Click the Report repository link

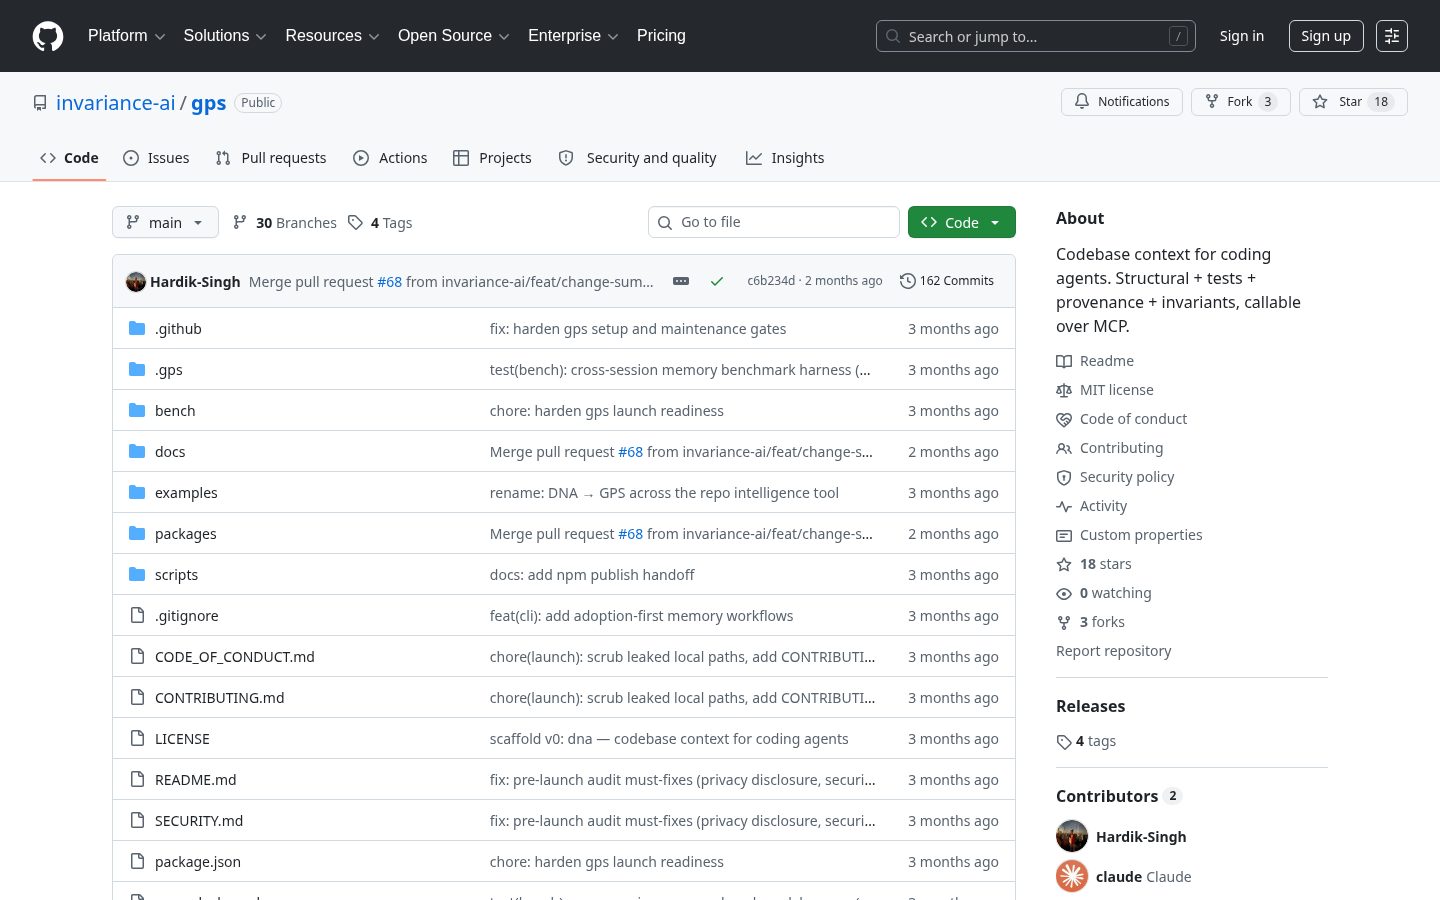[1113, 651]
